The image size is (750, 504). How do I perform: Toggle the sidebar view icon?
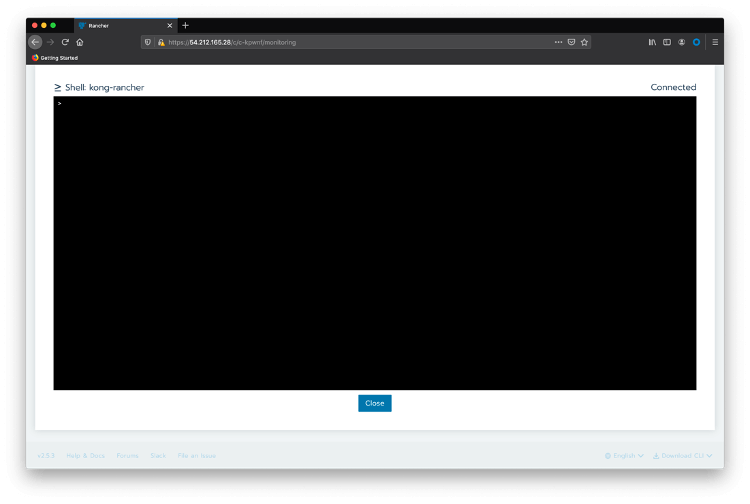[x=667, y=42]
